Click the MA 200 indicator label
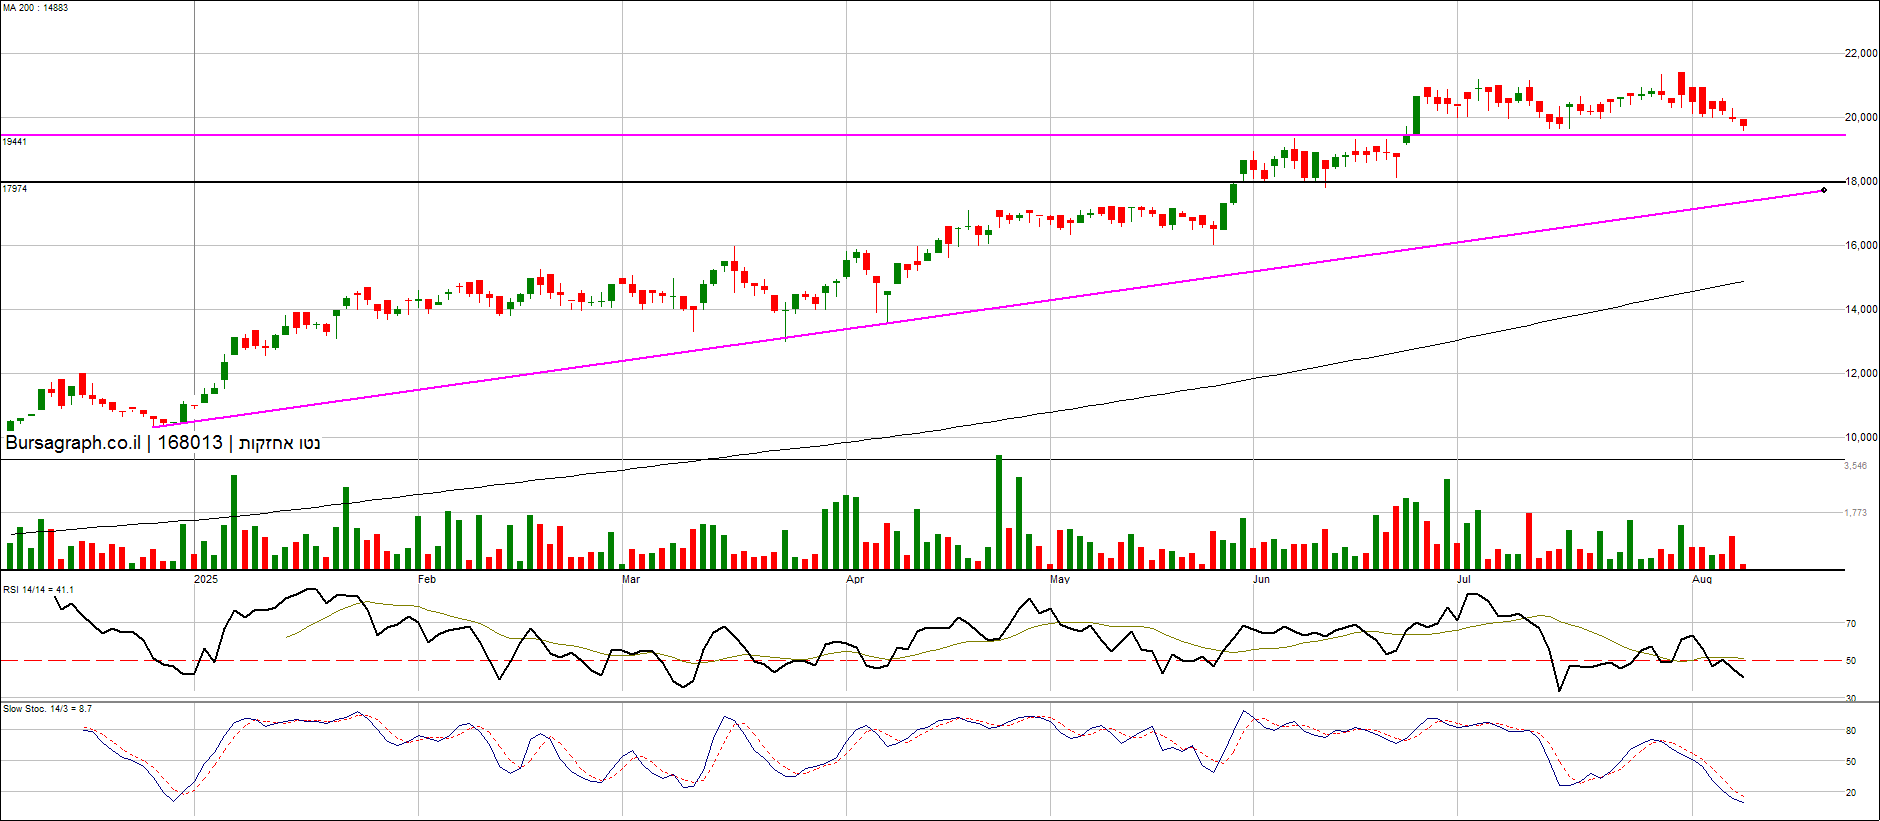 [x=35, y=8]
